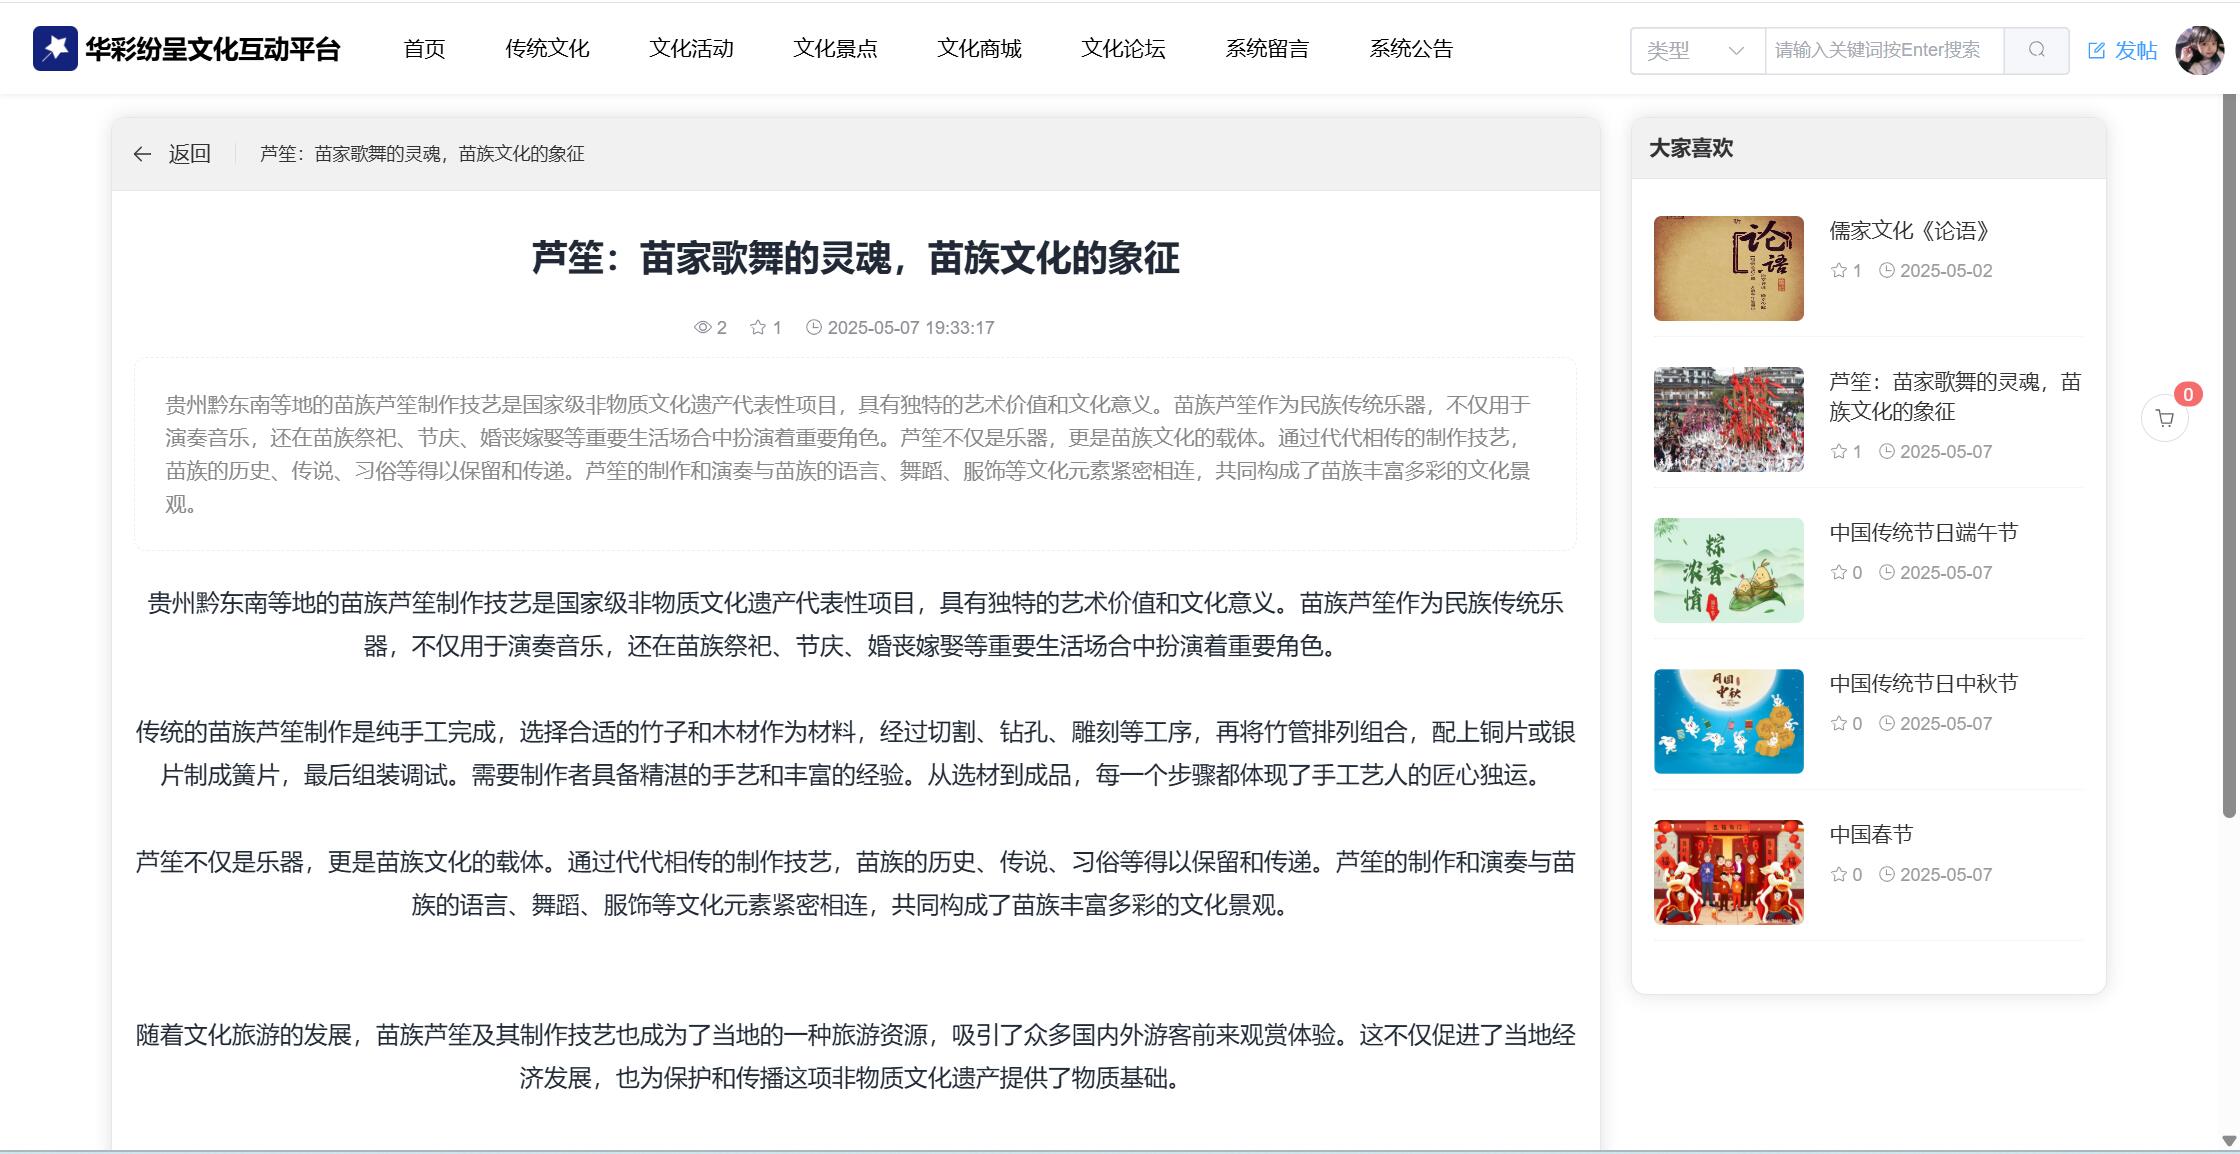Open the 传统文化 menu item

tap(547, 48)
